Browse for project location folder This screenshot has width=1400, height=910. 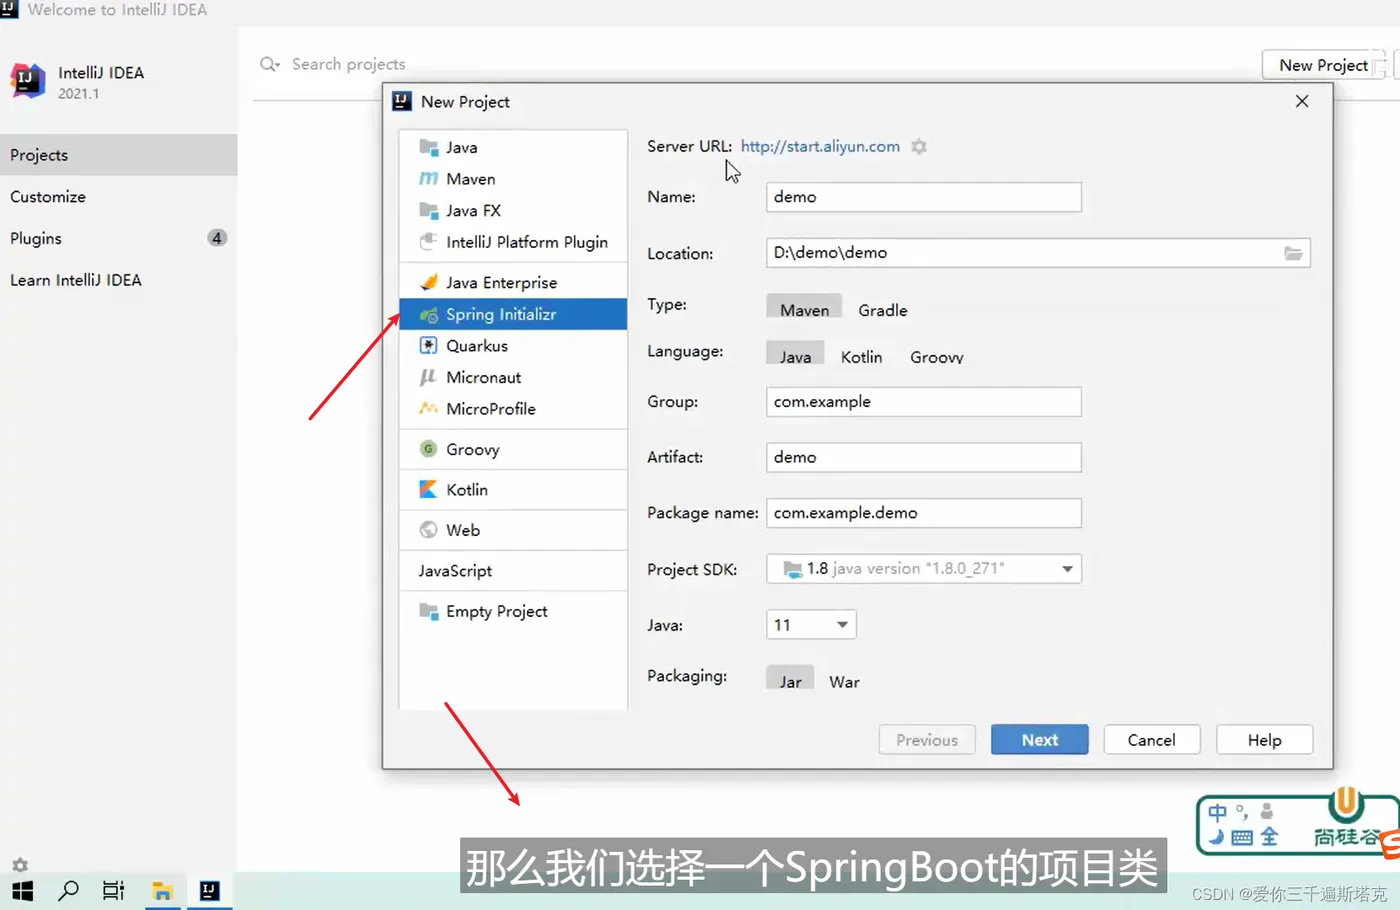[x=1293, y=253]
